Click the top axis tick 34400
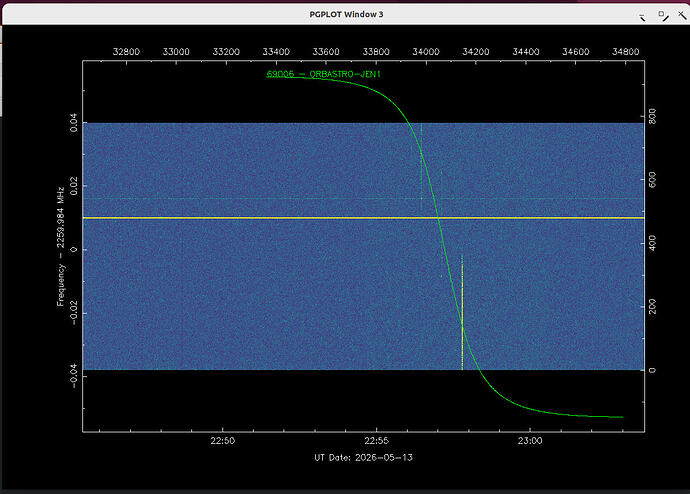Screen dimensions: 690x494 (525, 51)
